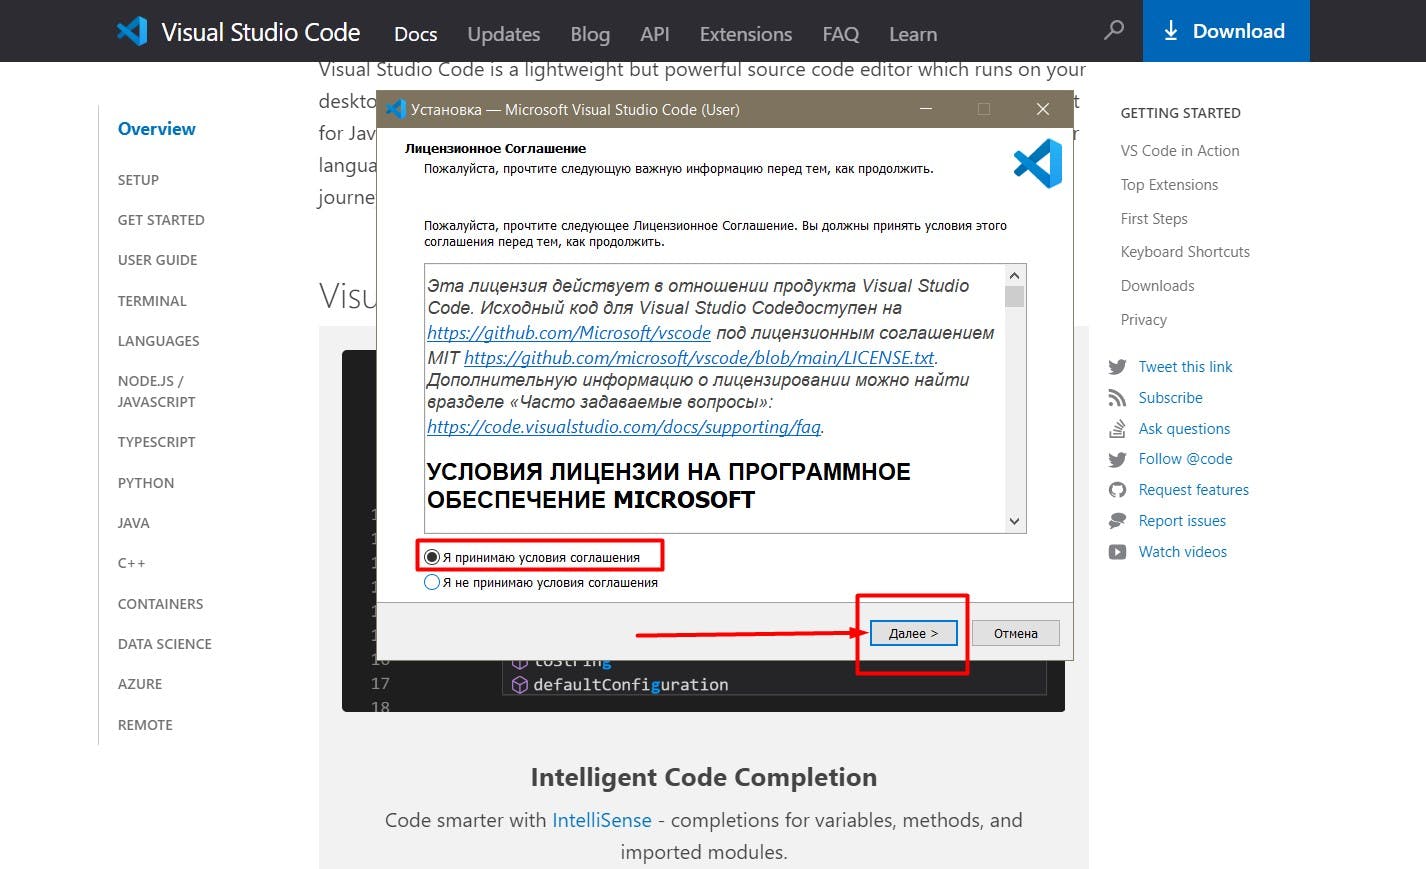
Task: Open Downloads link in Getting Started
Action: tap(1157, 286)
